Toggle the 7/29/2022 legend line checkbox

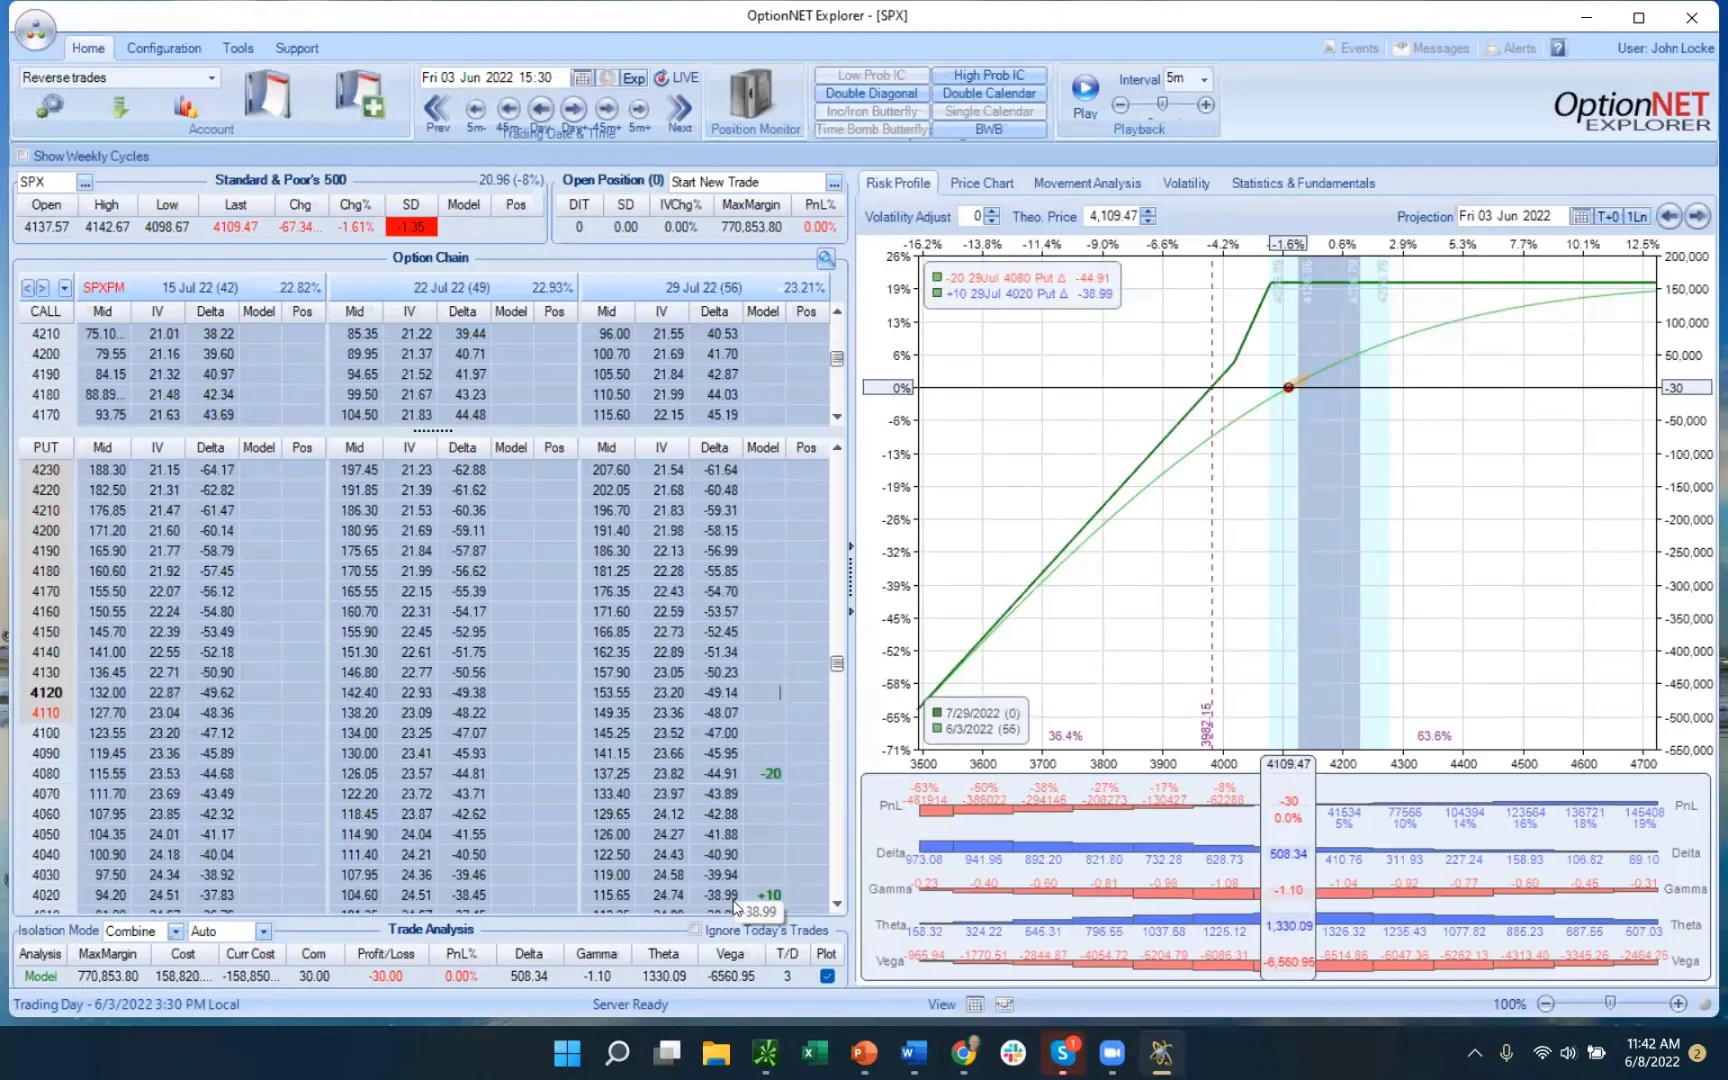click(x=937, y=713)
